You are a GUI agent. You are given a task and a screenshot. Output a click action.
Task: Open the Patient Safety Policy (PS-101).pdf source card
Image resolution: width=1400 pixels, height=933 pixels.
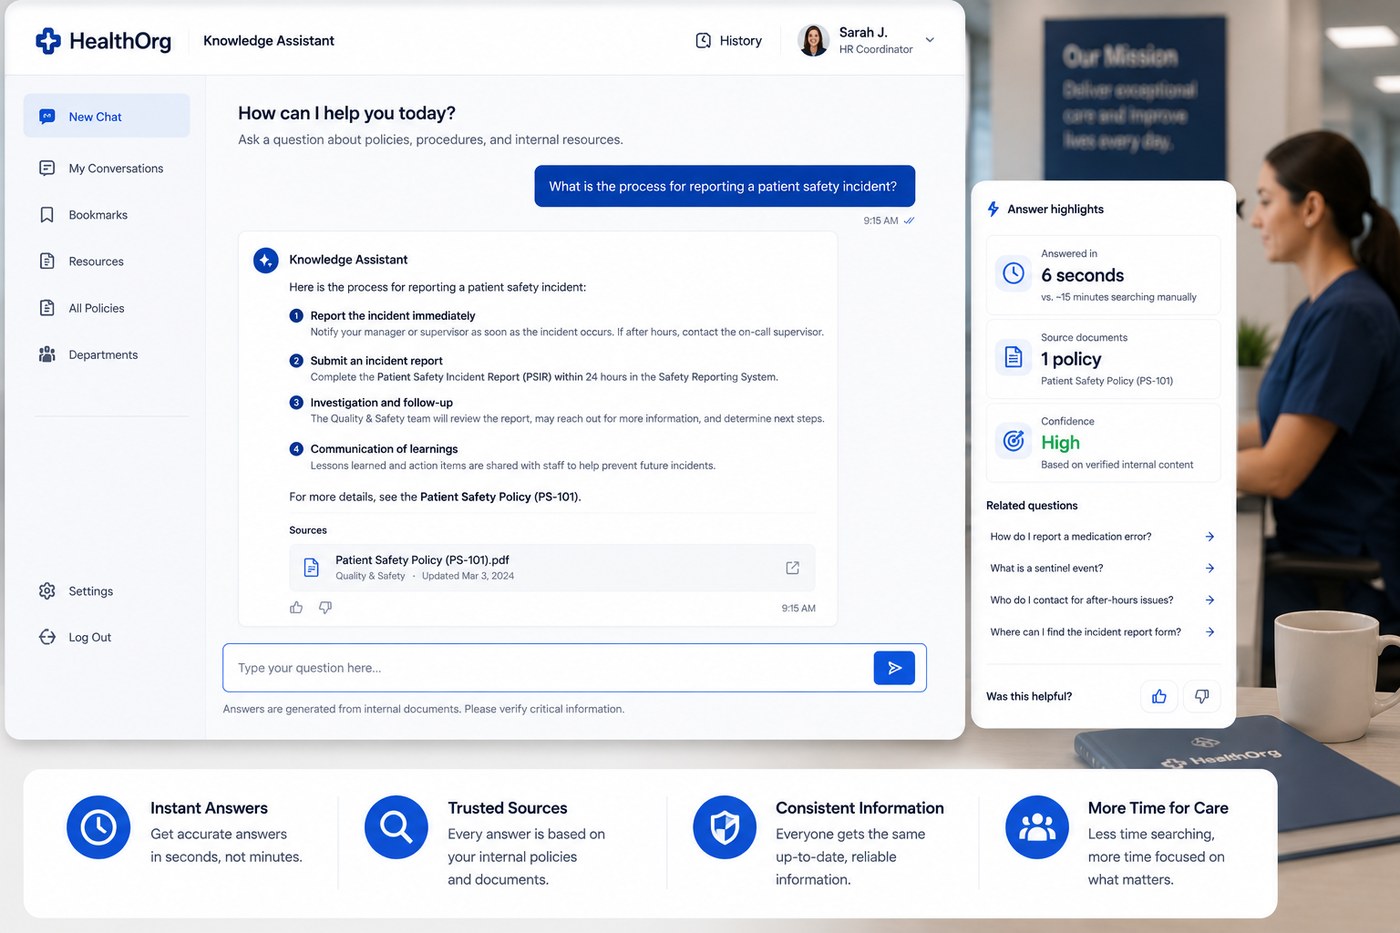pos(552,567)
